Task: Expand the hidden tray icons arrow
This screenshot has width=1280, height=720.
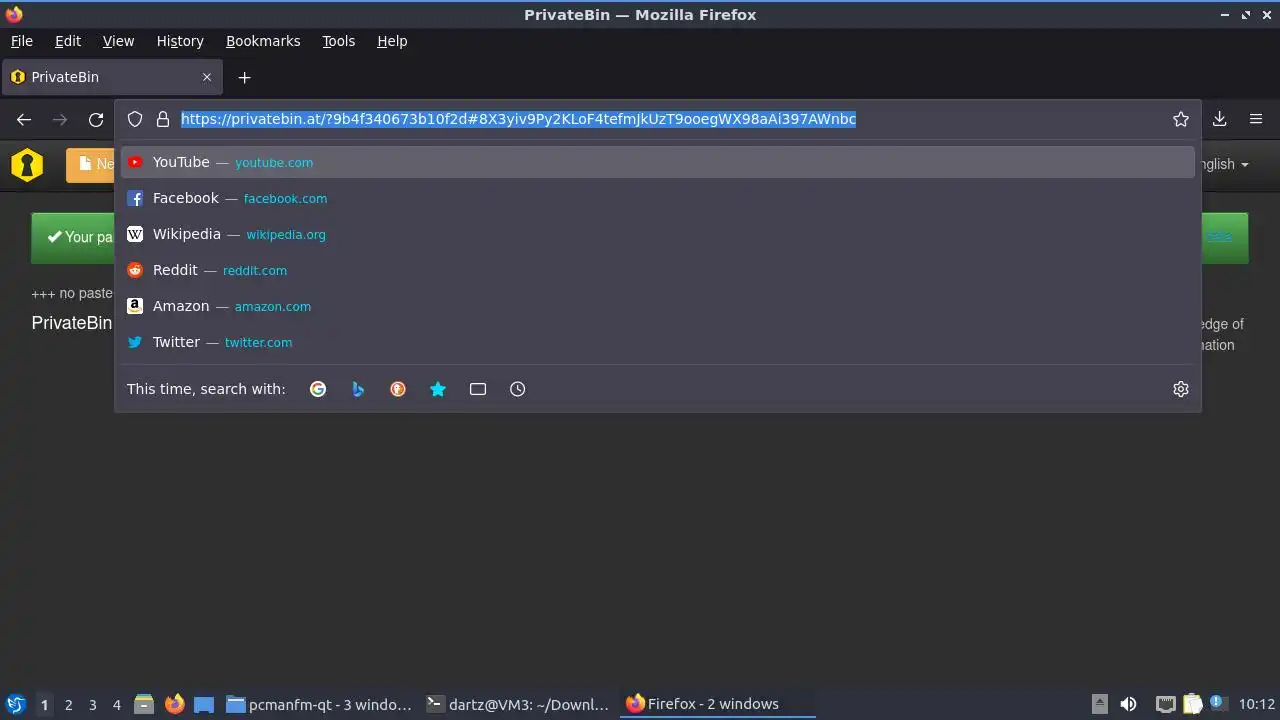Action: 1099,704
